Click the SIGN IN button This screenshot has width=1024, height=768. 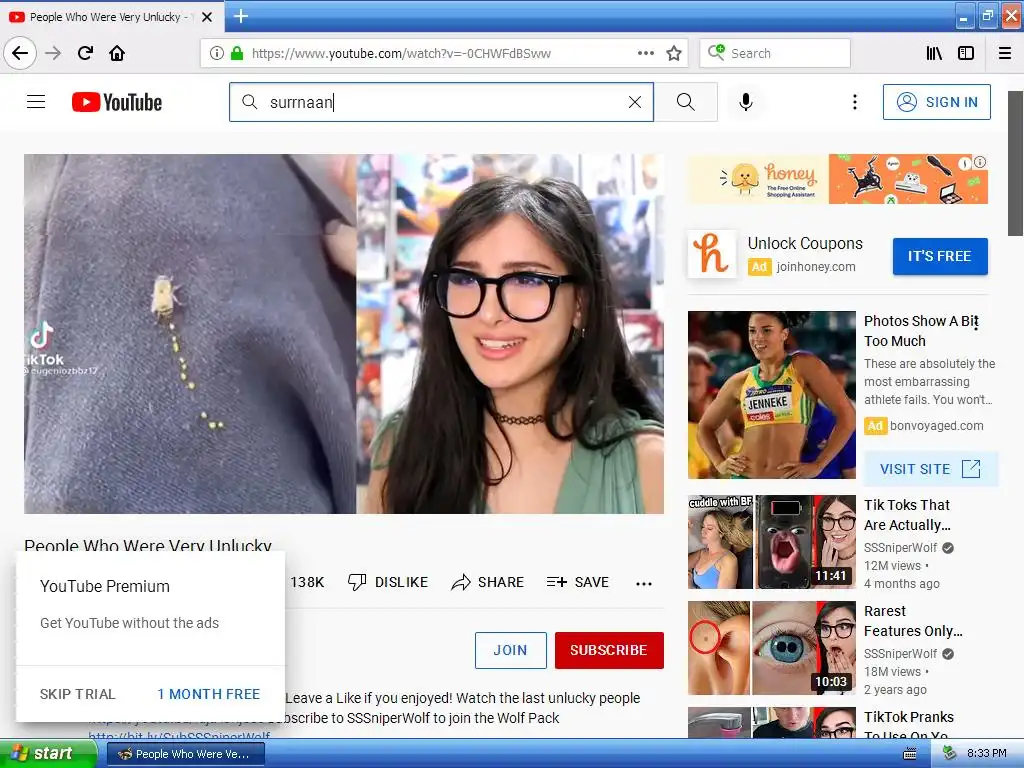coord(936,102)
